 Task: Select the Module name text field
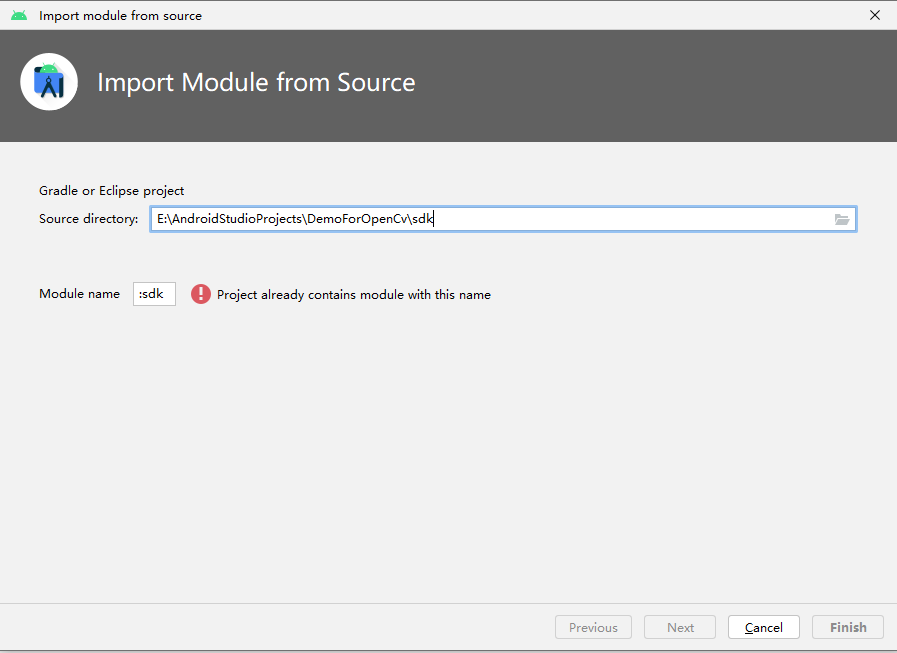[x=154, y=294]
